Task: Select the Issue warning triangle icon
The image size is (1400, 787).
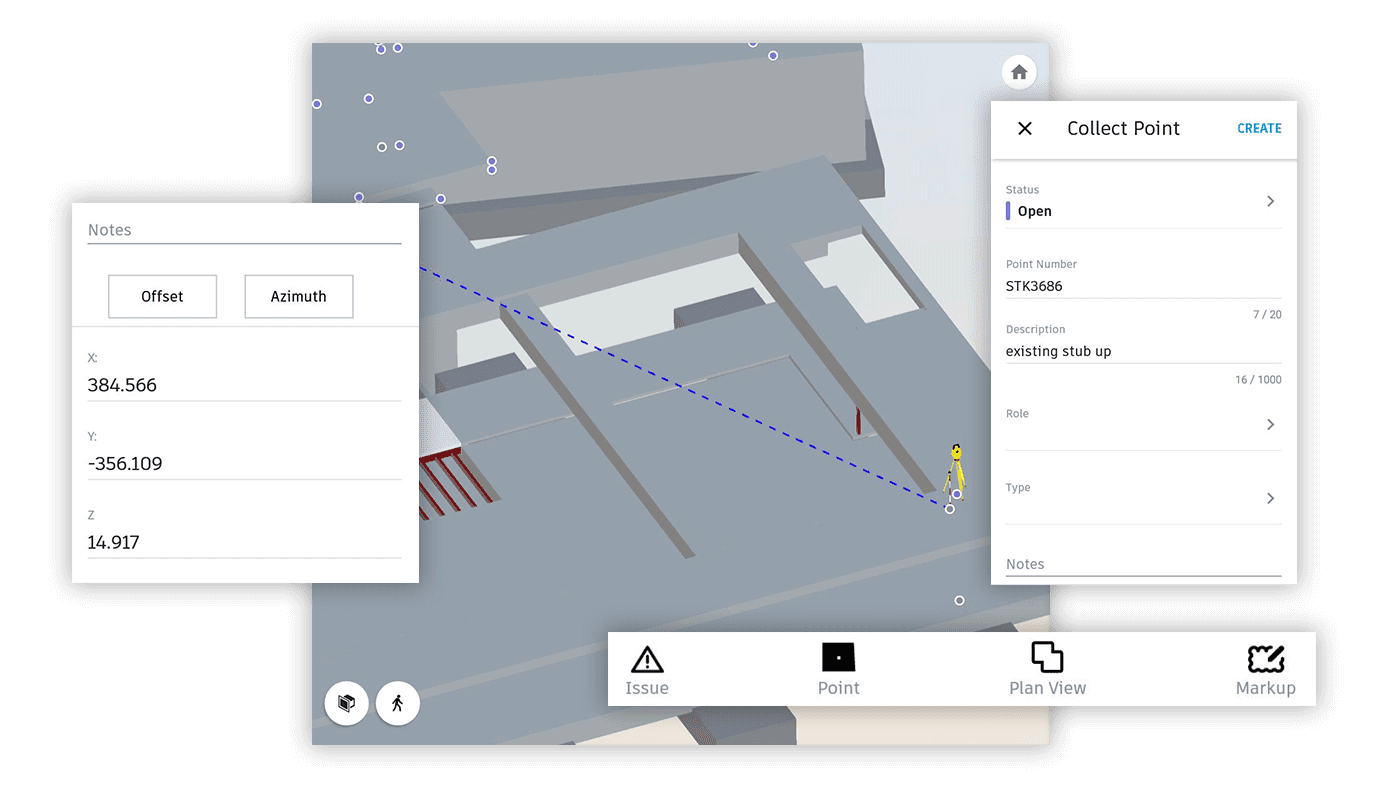Action: (x=647, y=660)
